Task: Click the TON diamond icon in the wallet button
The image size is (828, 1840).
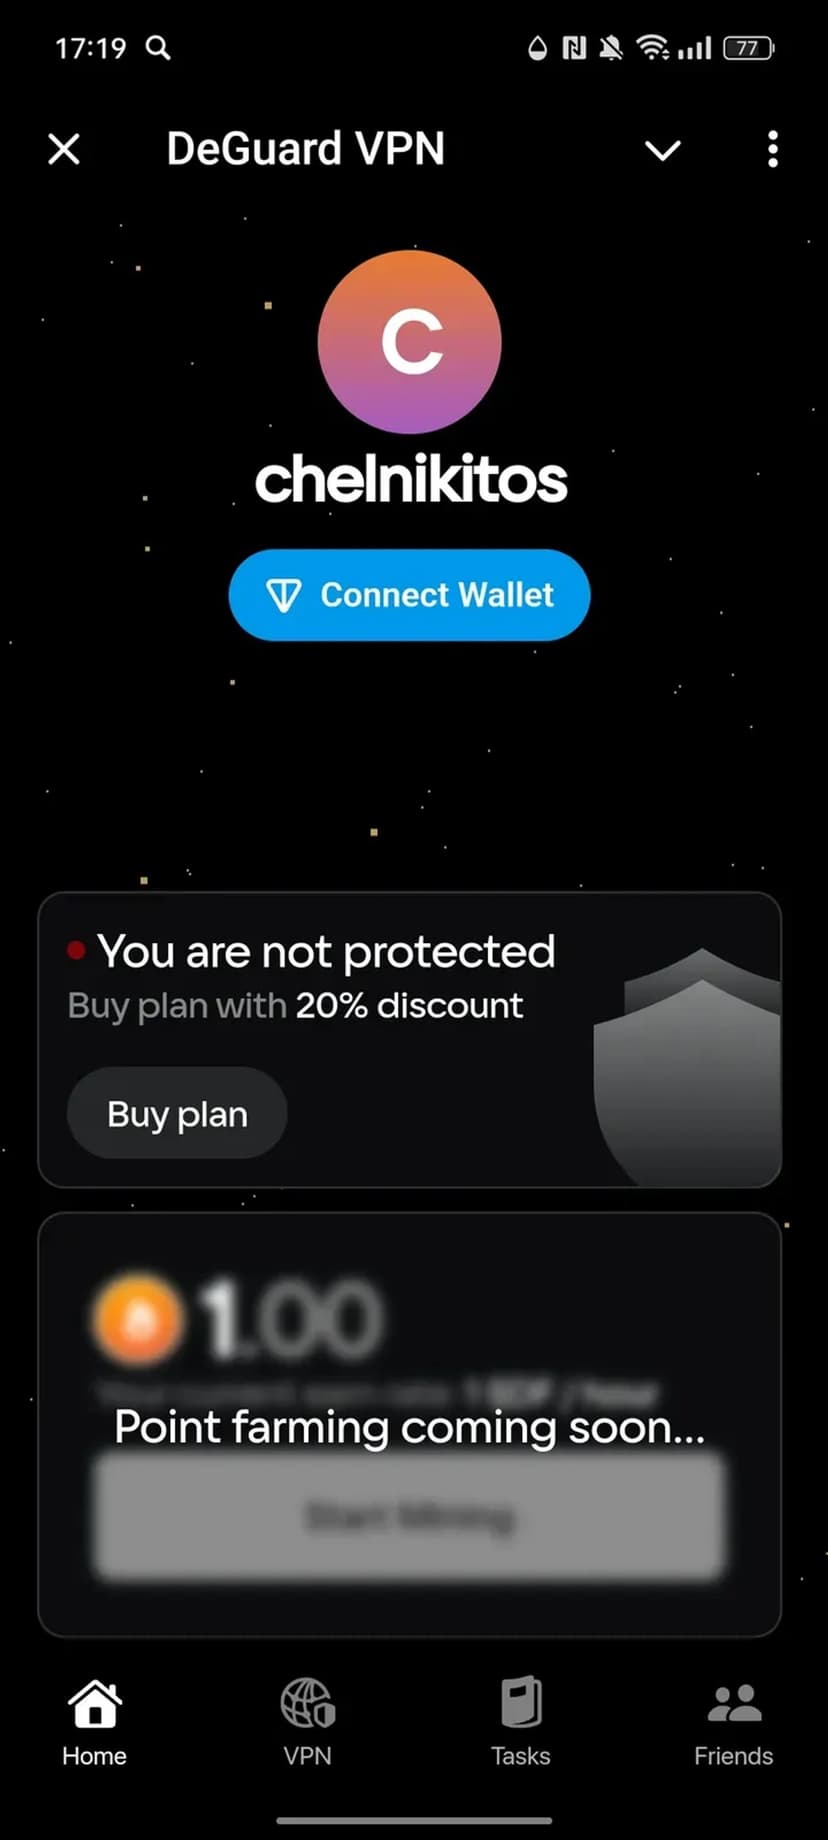Action: [284, 596]
